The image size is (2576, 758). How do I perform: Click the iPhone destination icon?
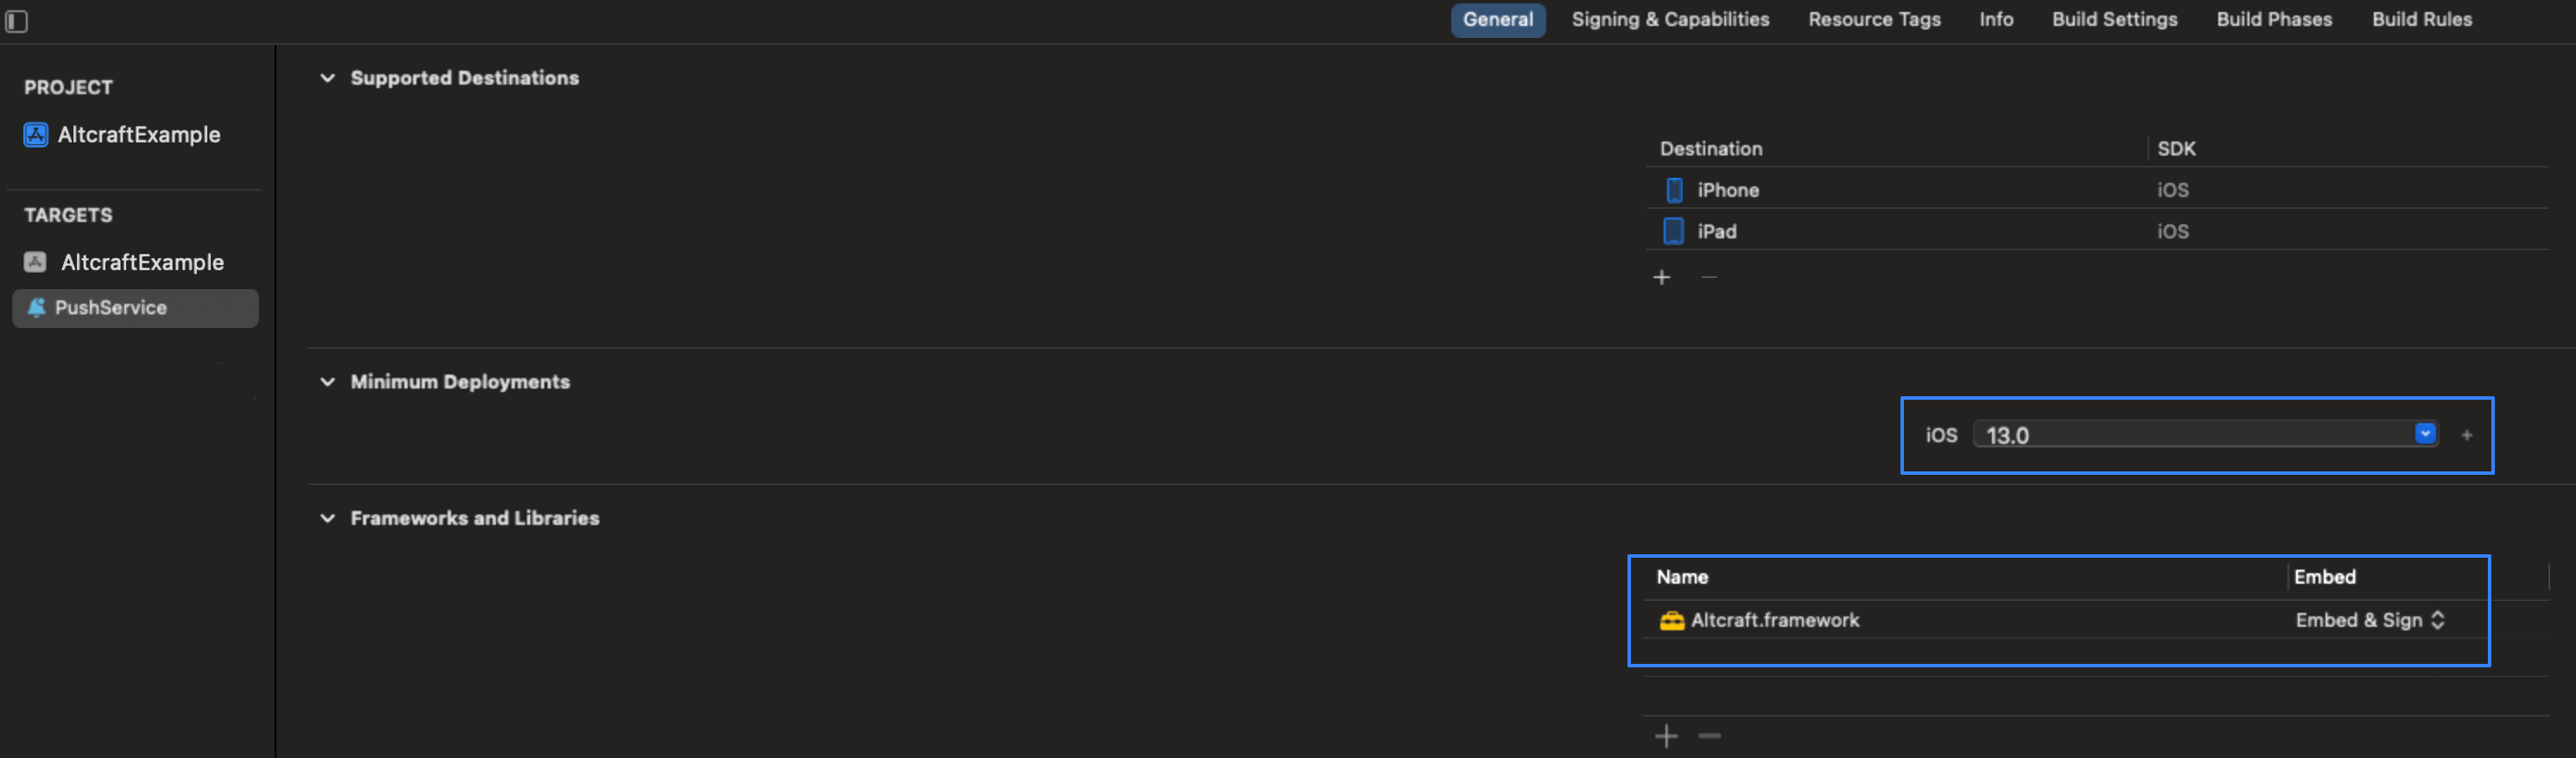click(x=1674, y=190)
